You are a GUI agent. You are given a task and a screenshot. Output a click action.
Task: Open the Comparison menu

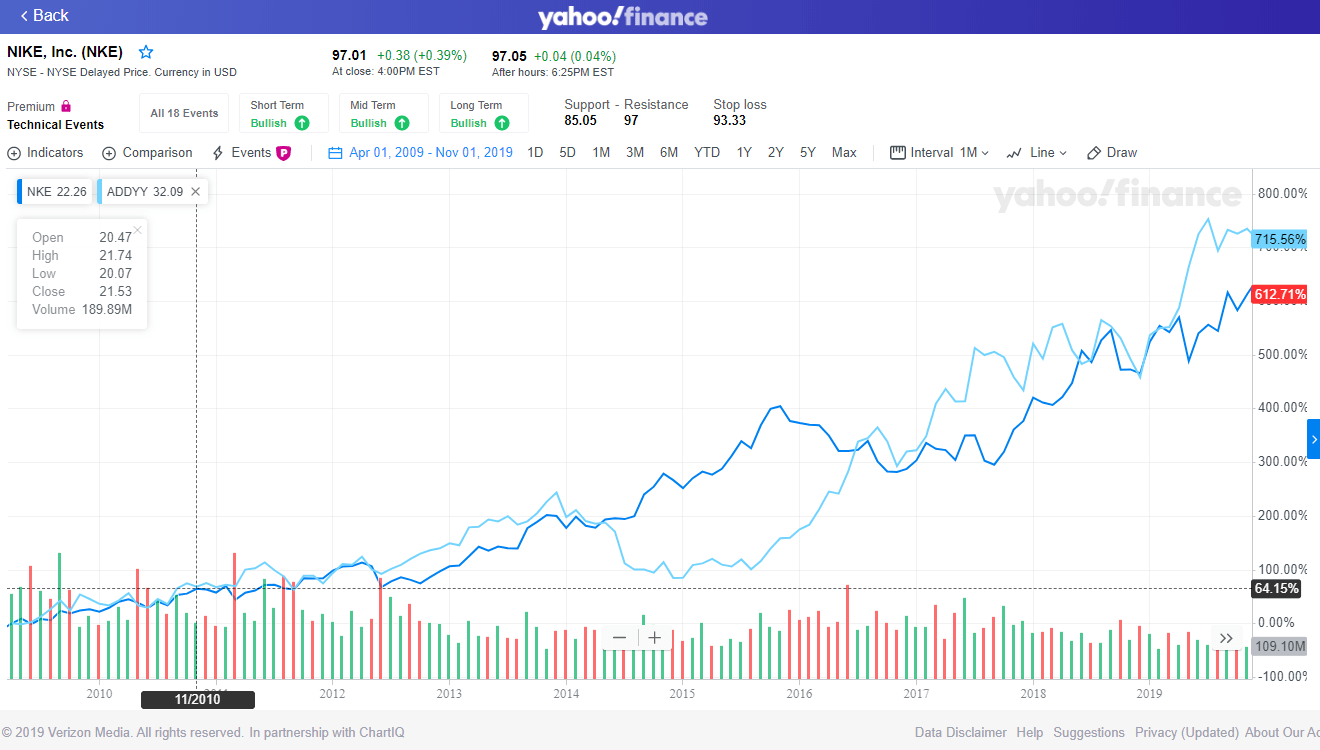(147, 153)
